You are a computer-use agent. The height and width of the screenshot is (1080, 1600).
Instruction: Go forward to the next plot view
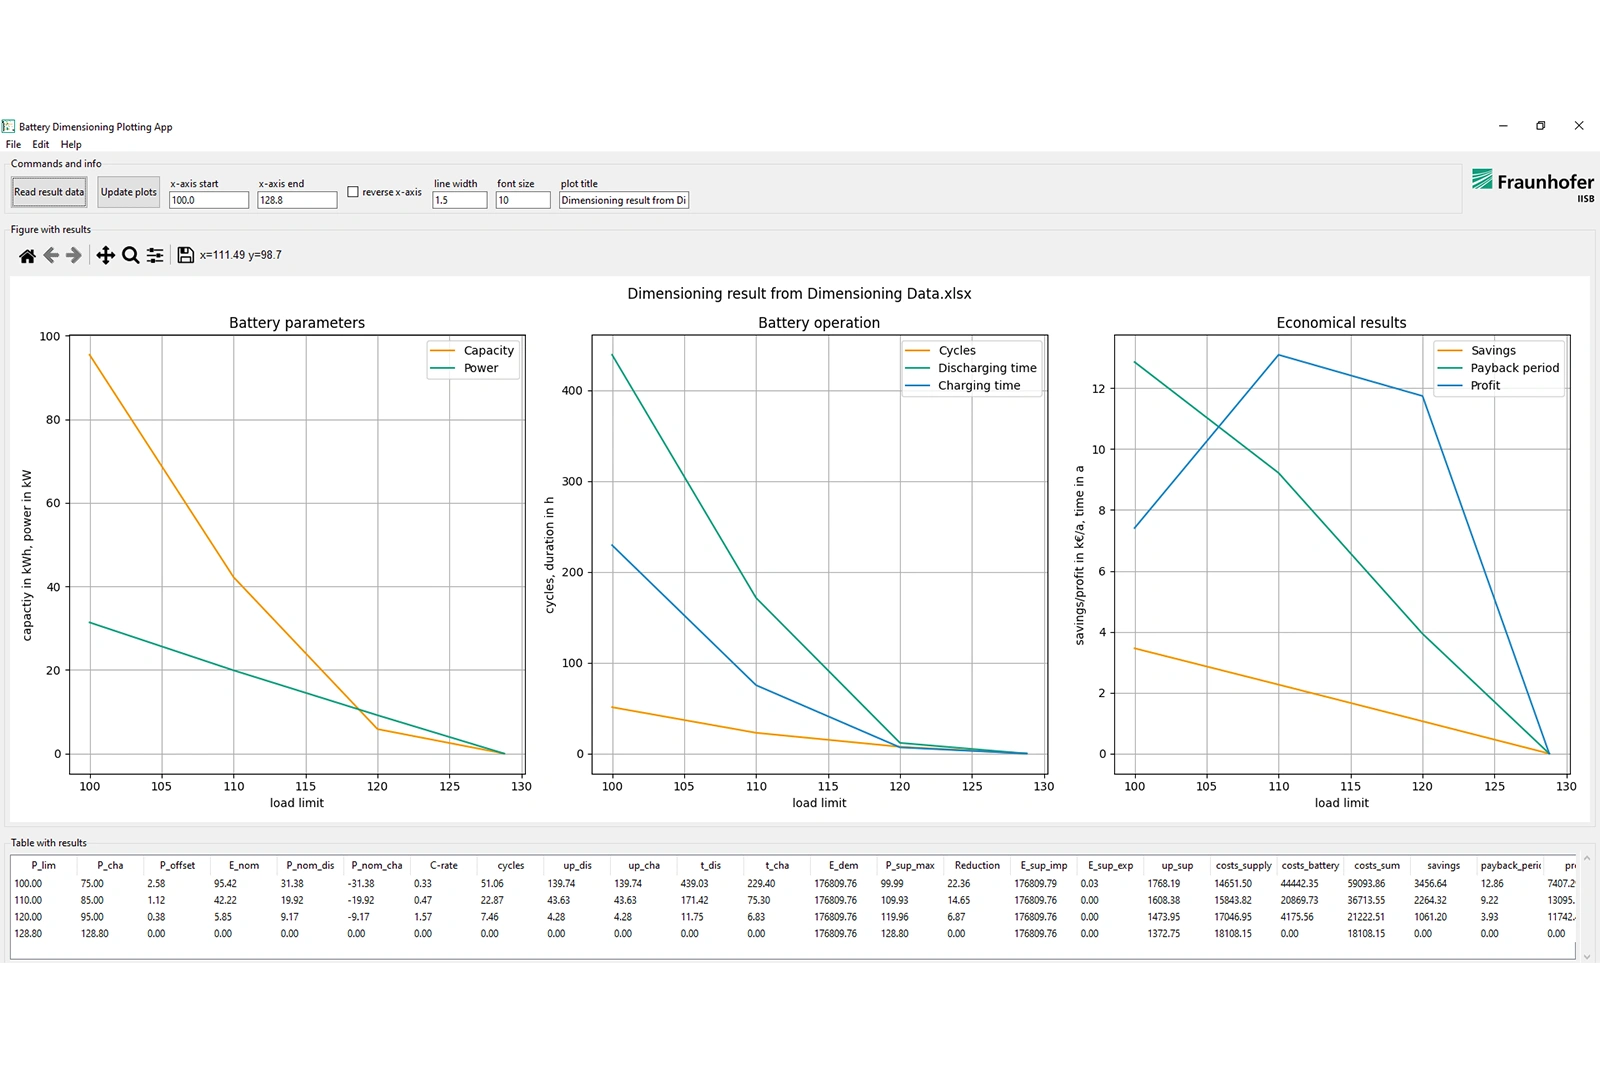(x=74, y=256)
